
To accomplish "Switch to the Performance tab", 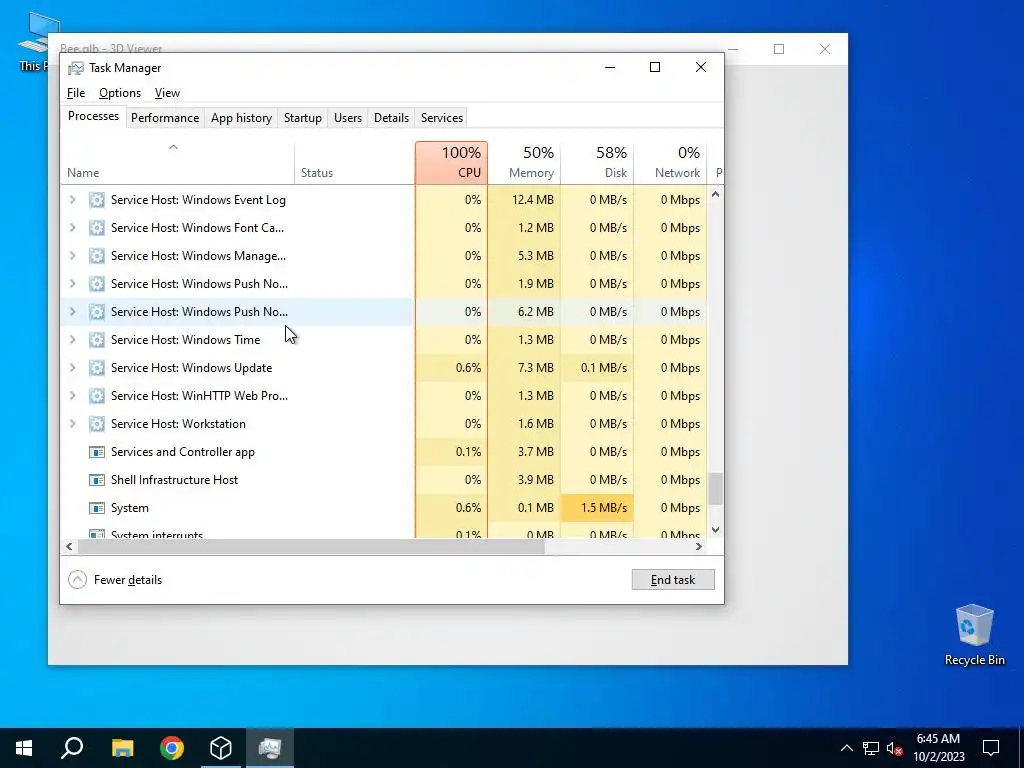I will (165, 118).
